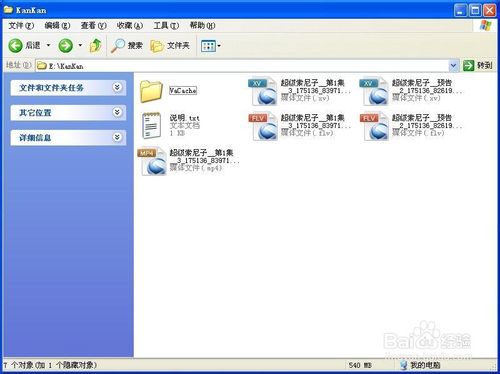Open the 查看(V) menu

click(x=93, y=25)
